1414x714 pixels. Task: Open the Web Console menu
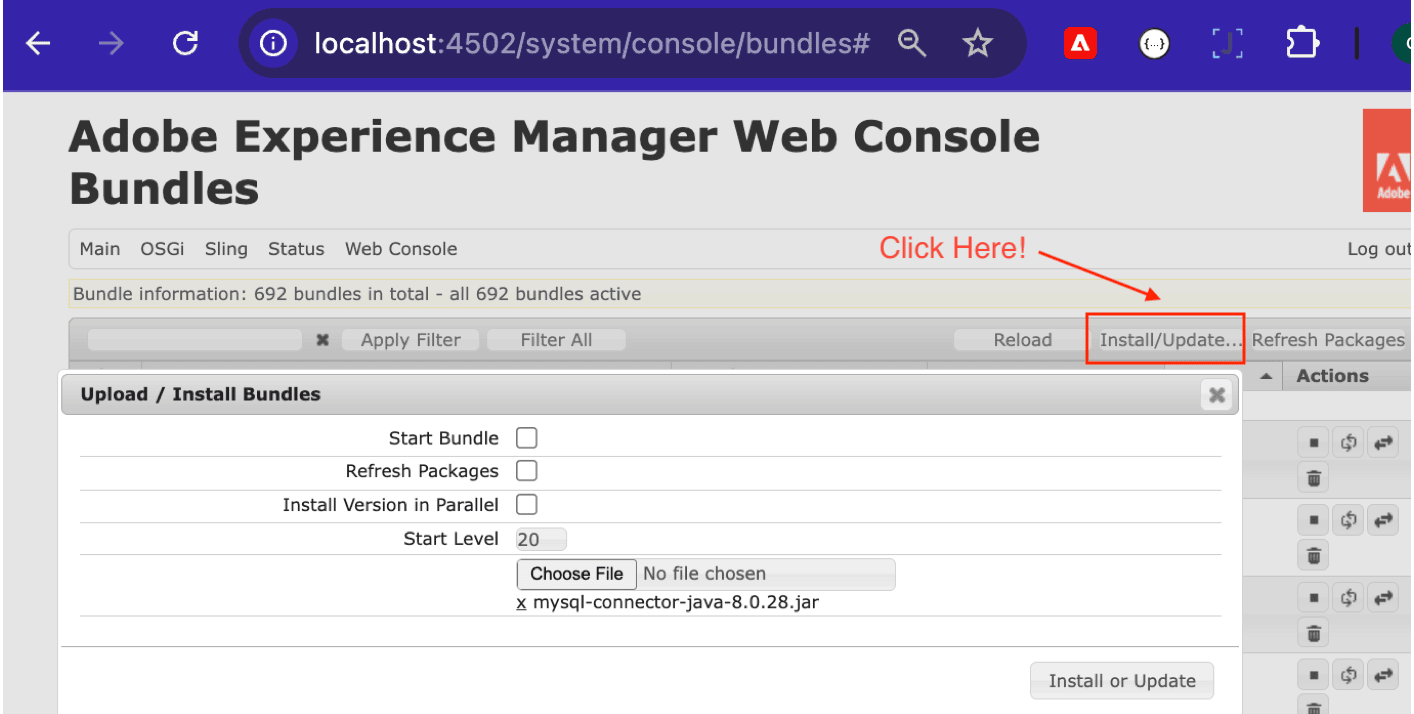click(401, 249)
